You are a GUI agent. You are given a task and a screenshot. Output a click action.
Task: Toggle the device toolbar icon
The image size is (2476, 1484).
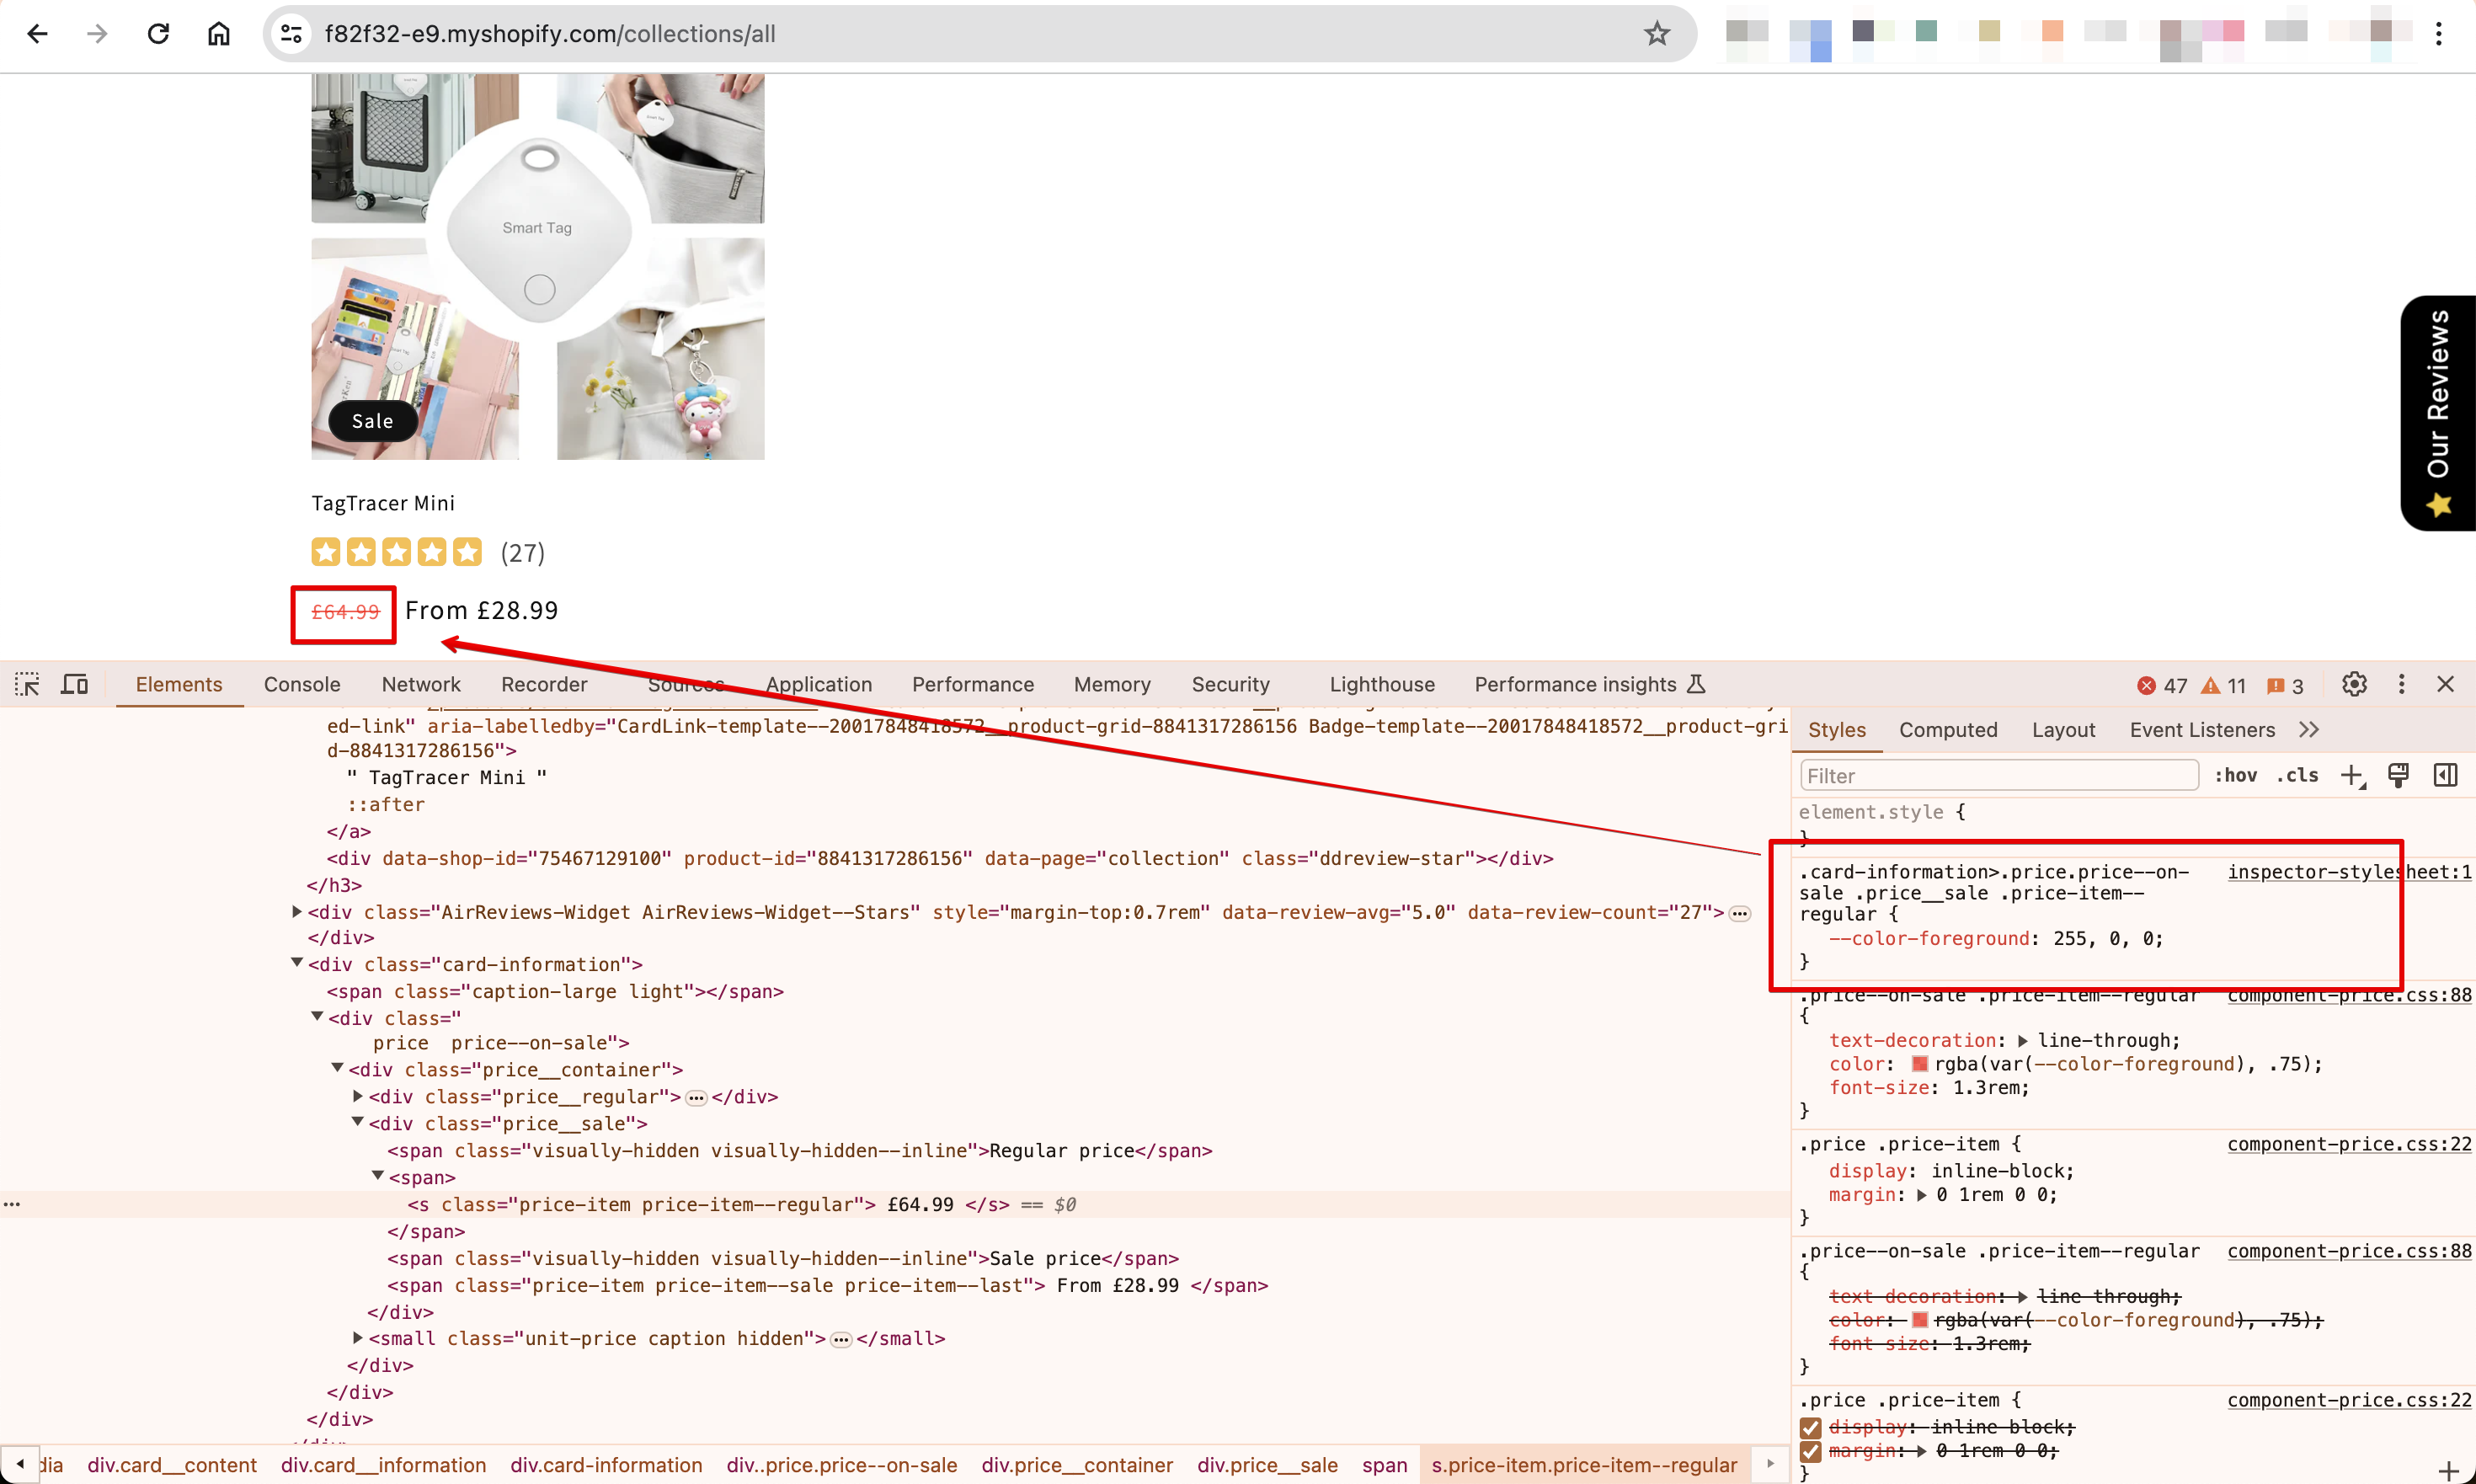75,684
